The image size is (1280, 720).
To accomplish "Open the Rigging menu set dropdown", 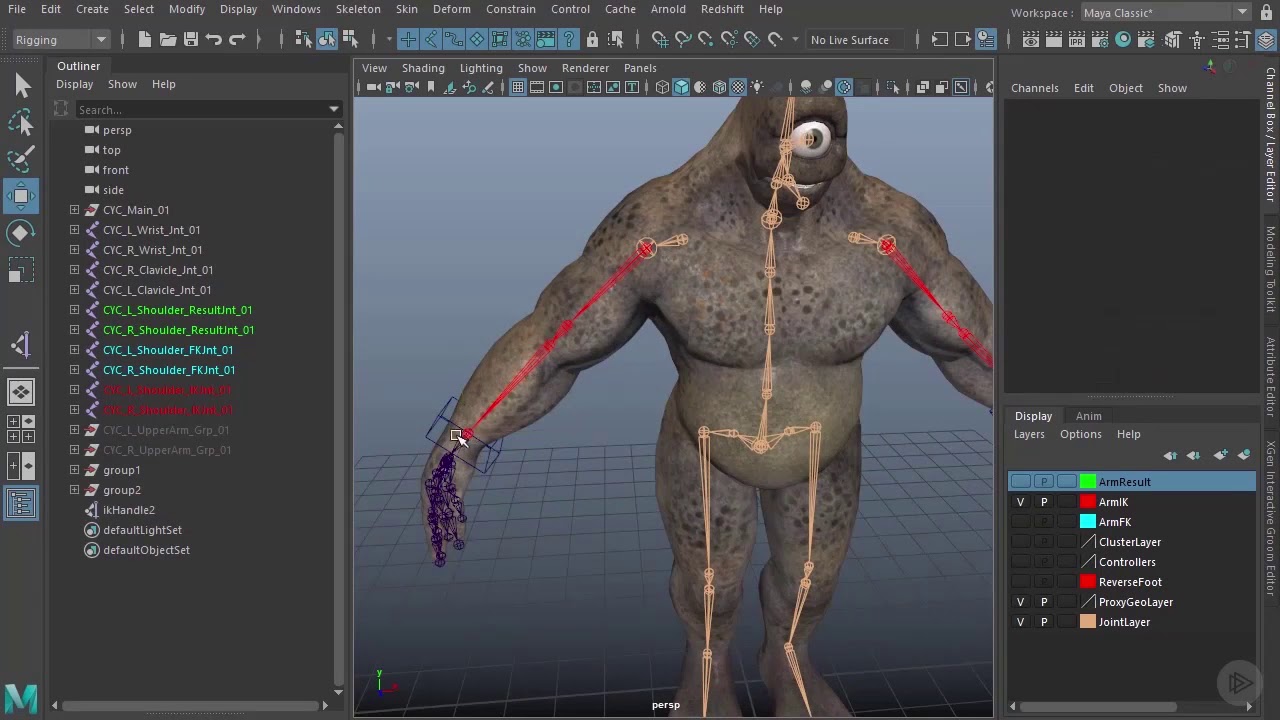I will coord(60,40).
